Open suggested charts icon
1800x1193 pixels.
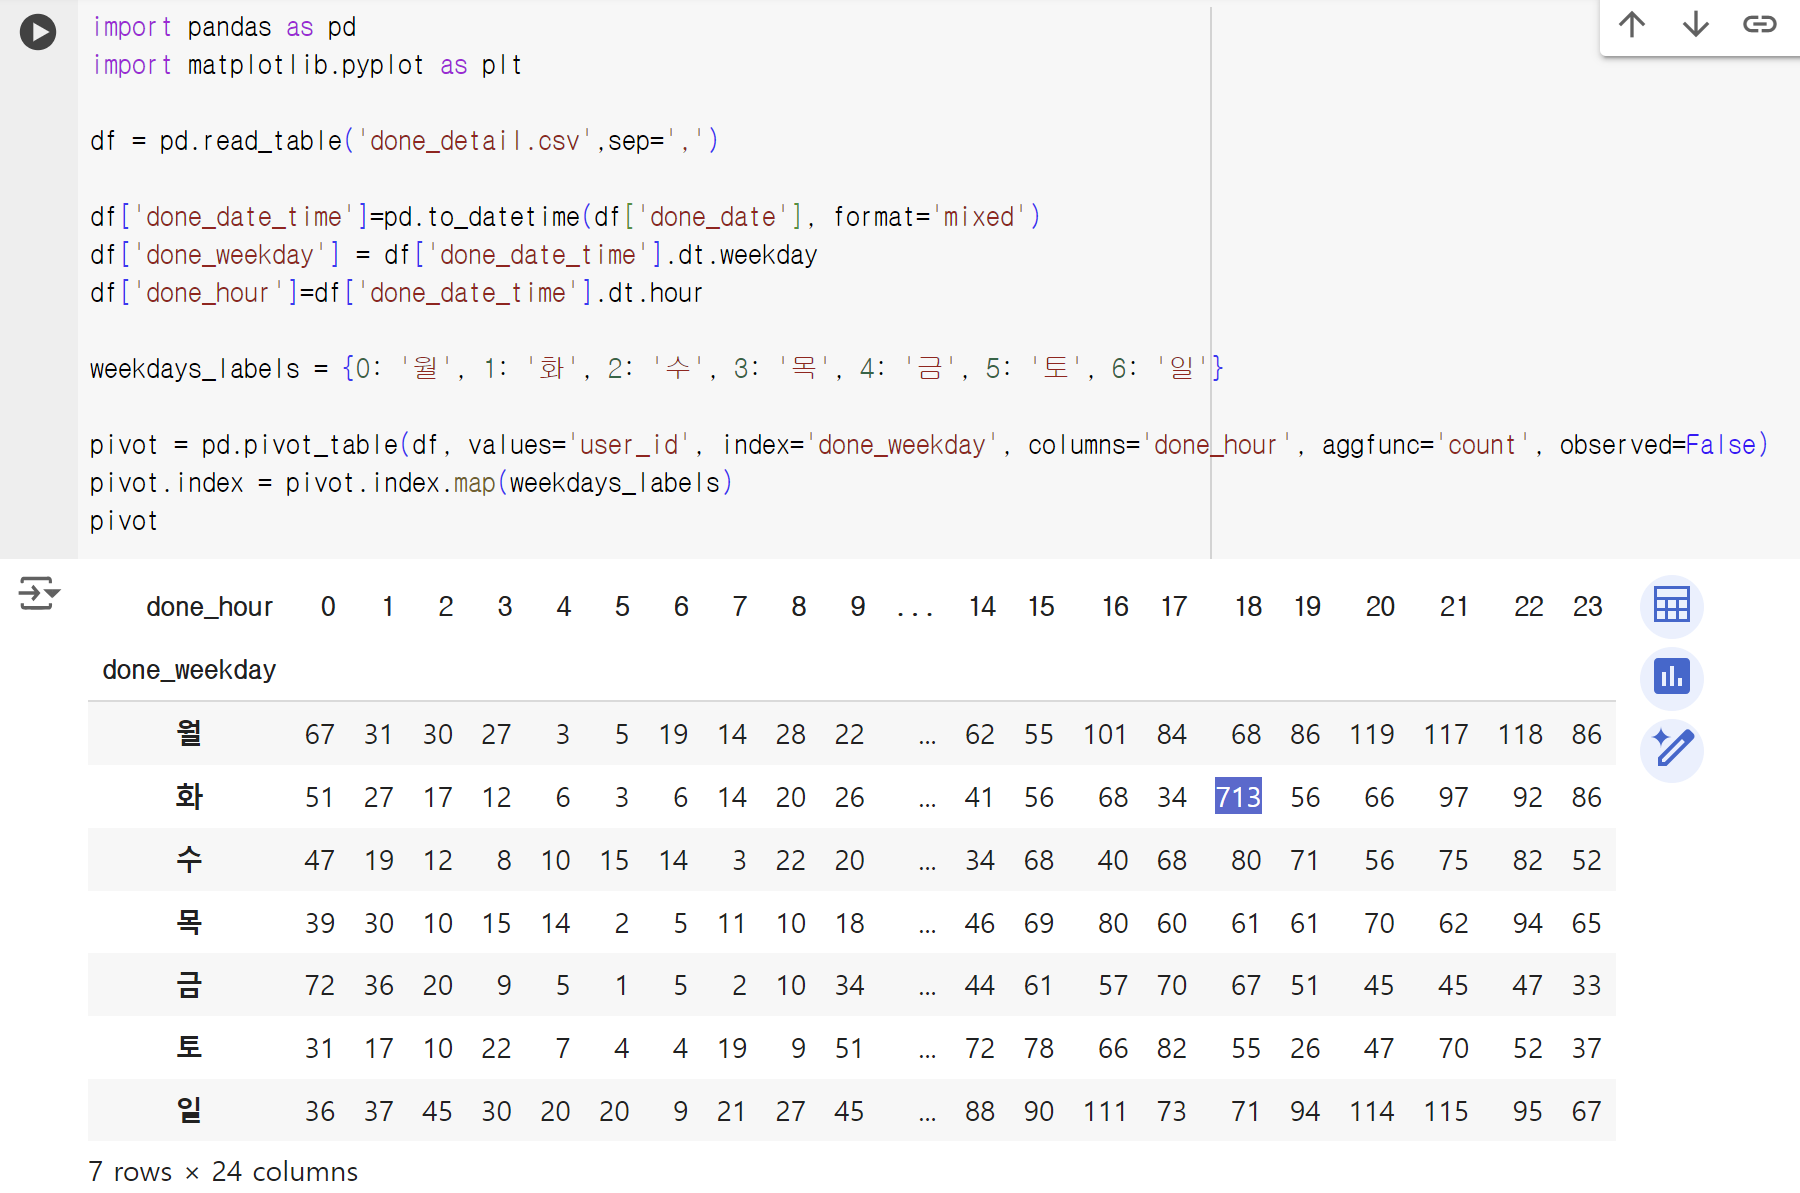[1672, 678]
